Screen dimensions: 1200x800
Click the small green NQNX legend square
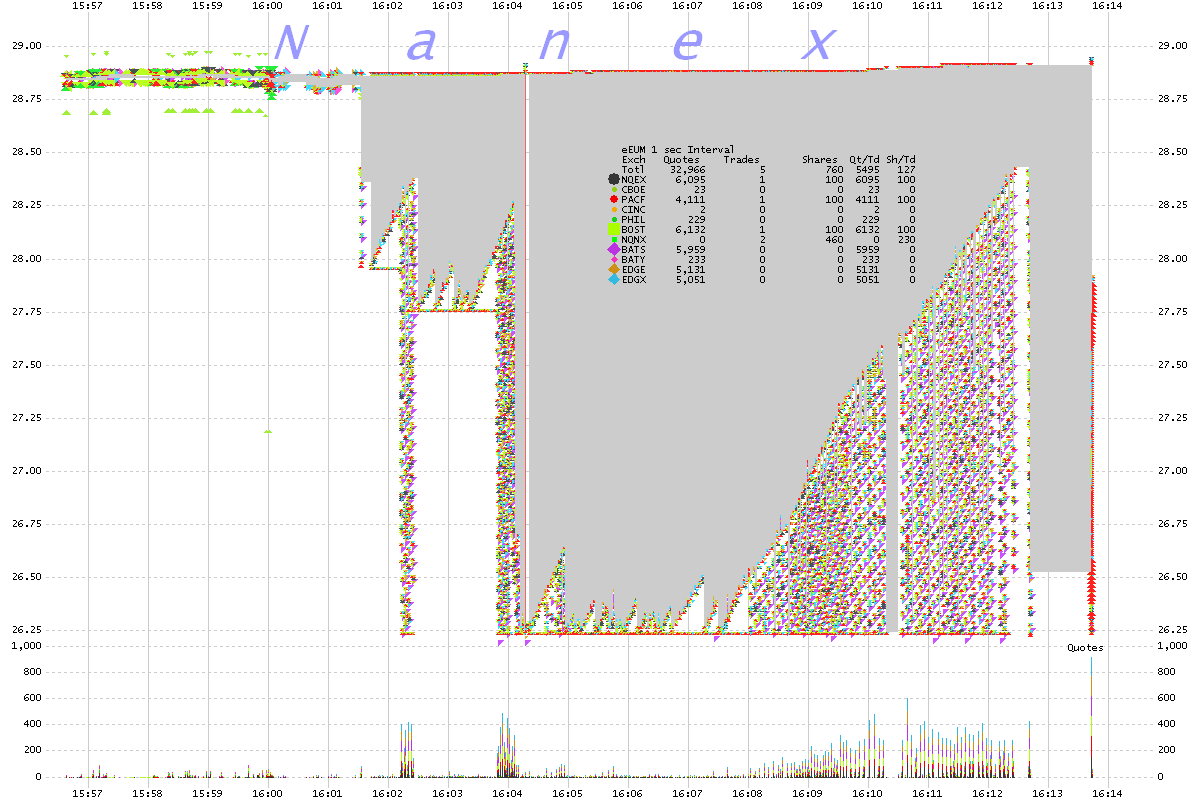[x=614, y=239]
